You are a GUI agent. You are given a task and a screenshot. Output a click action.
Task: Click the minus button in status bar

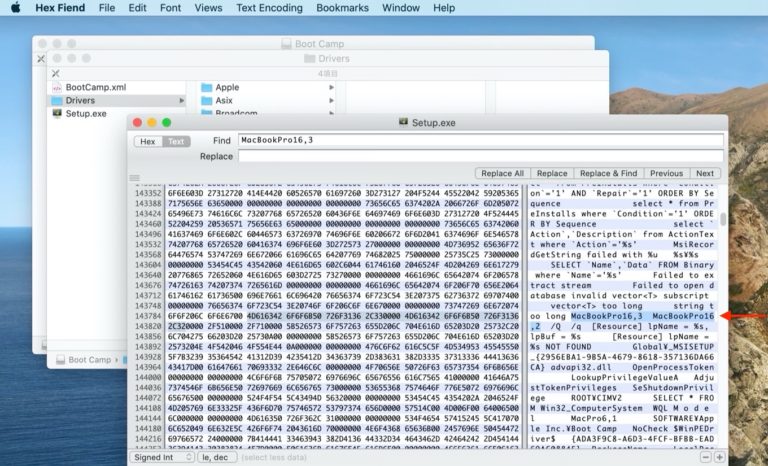(705, 457)
